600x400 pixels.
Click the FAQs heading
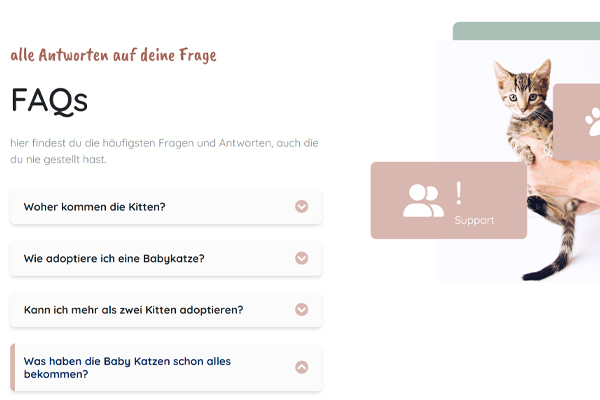tap(49, 101)
